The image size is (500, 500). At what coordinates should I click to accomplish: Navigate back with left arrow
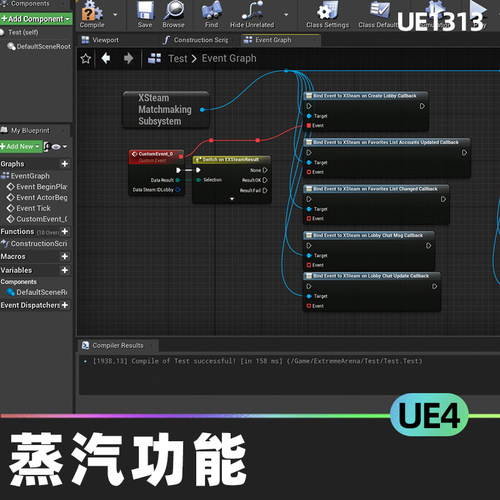(106, 58)
